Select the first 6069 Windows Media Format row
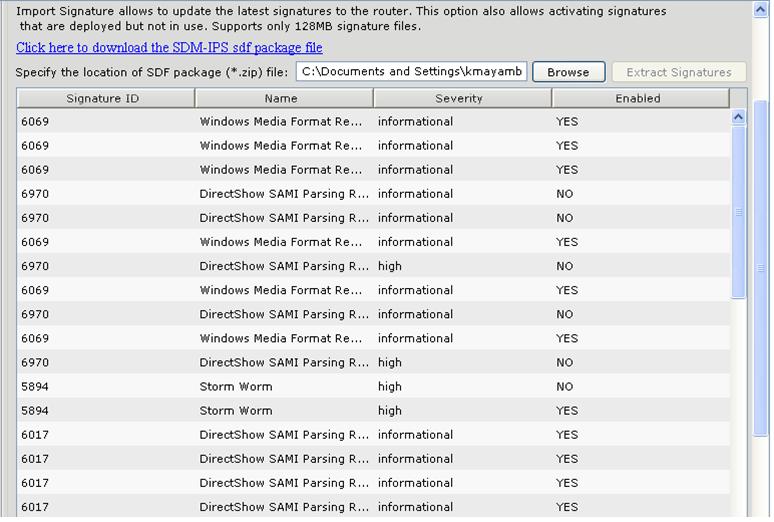The height and width of the screenshot is (522, 774). pos(374,121)
